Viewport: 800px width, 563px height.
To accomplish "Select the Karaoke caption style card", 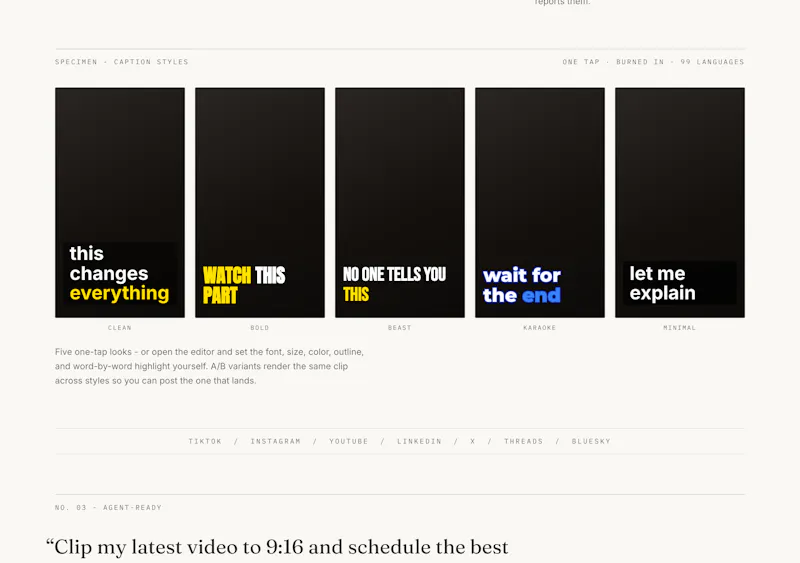I will pyautogui.click(x=540, y=203).
